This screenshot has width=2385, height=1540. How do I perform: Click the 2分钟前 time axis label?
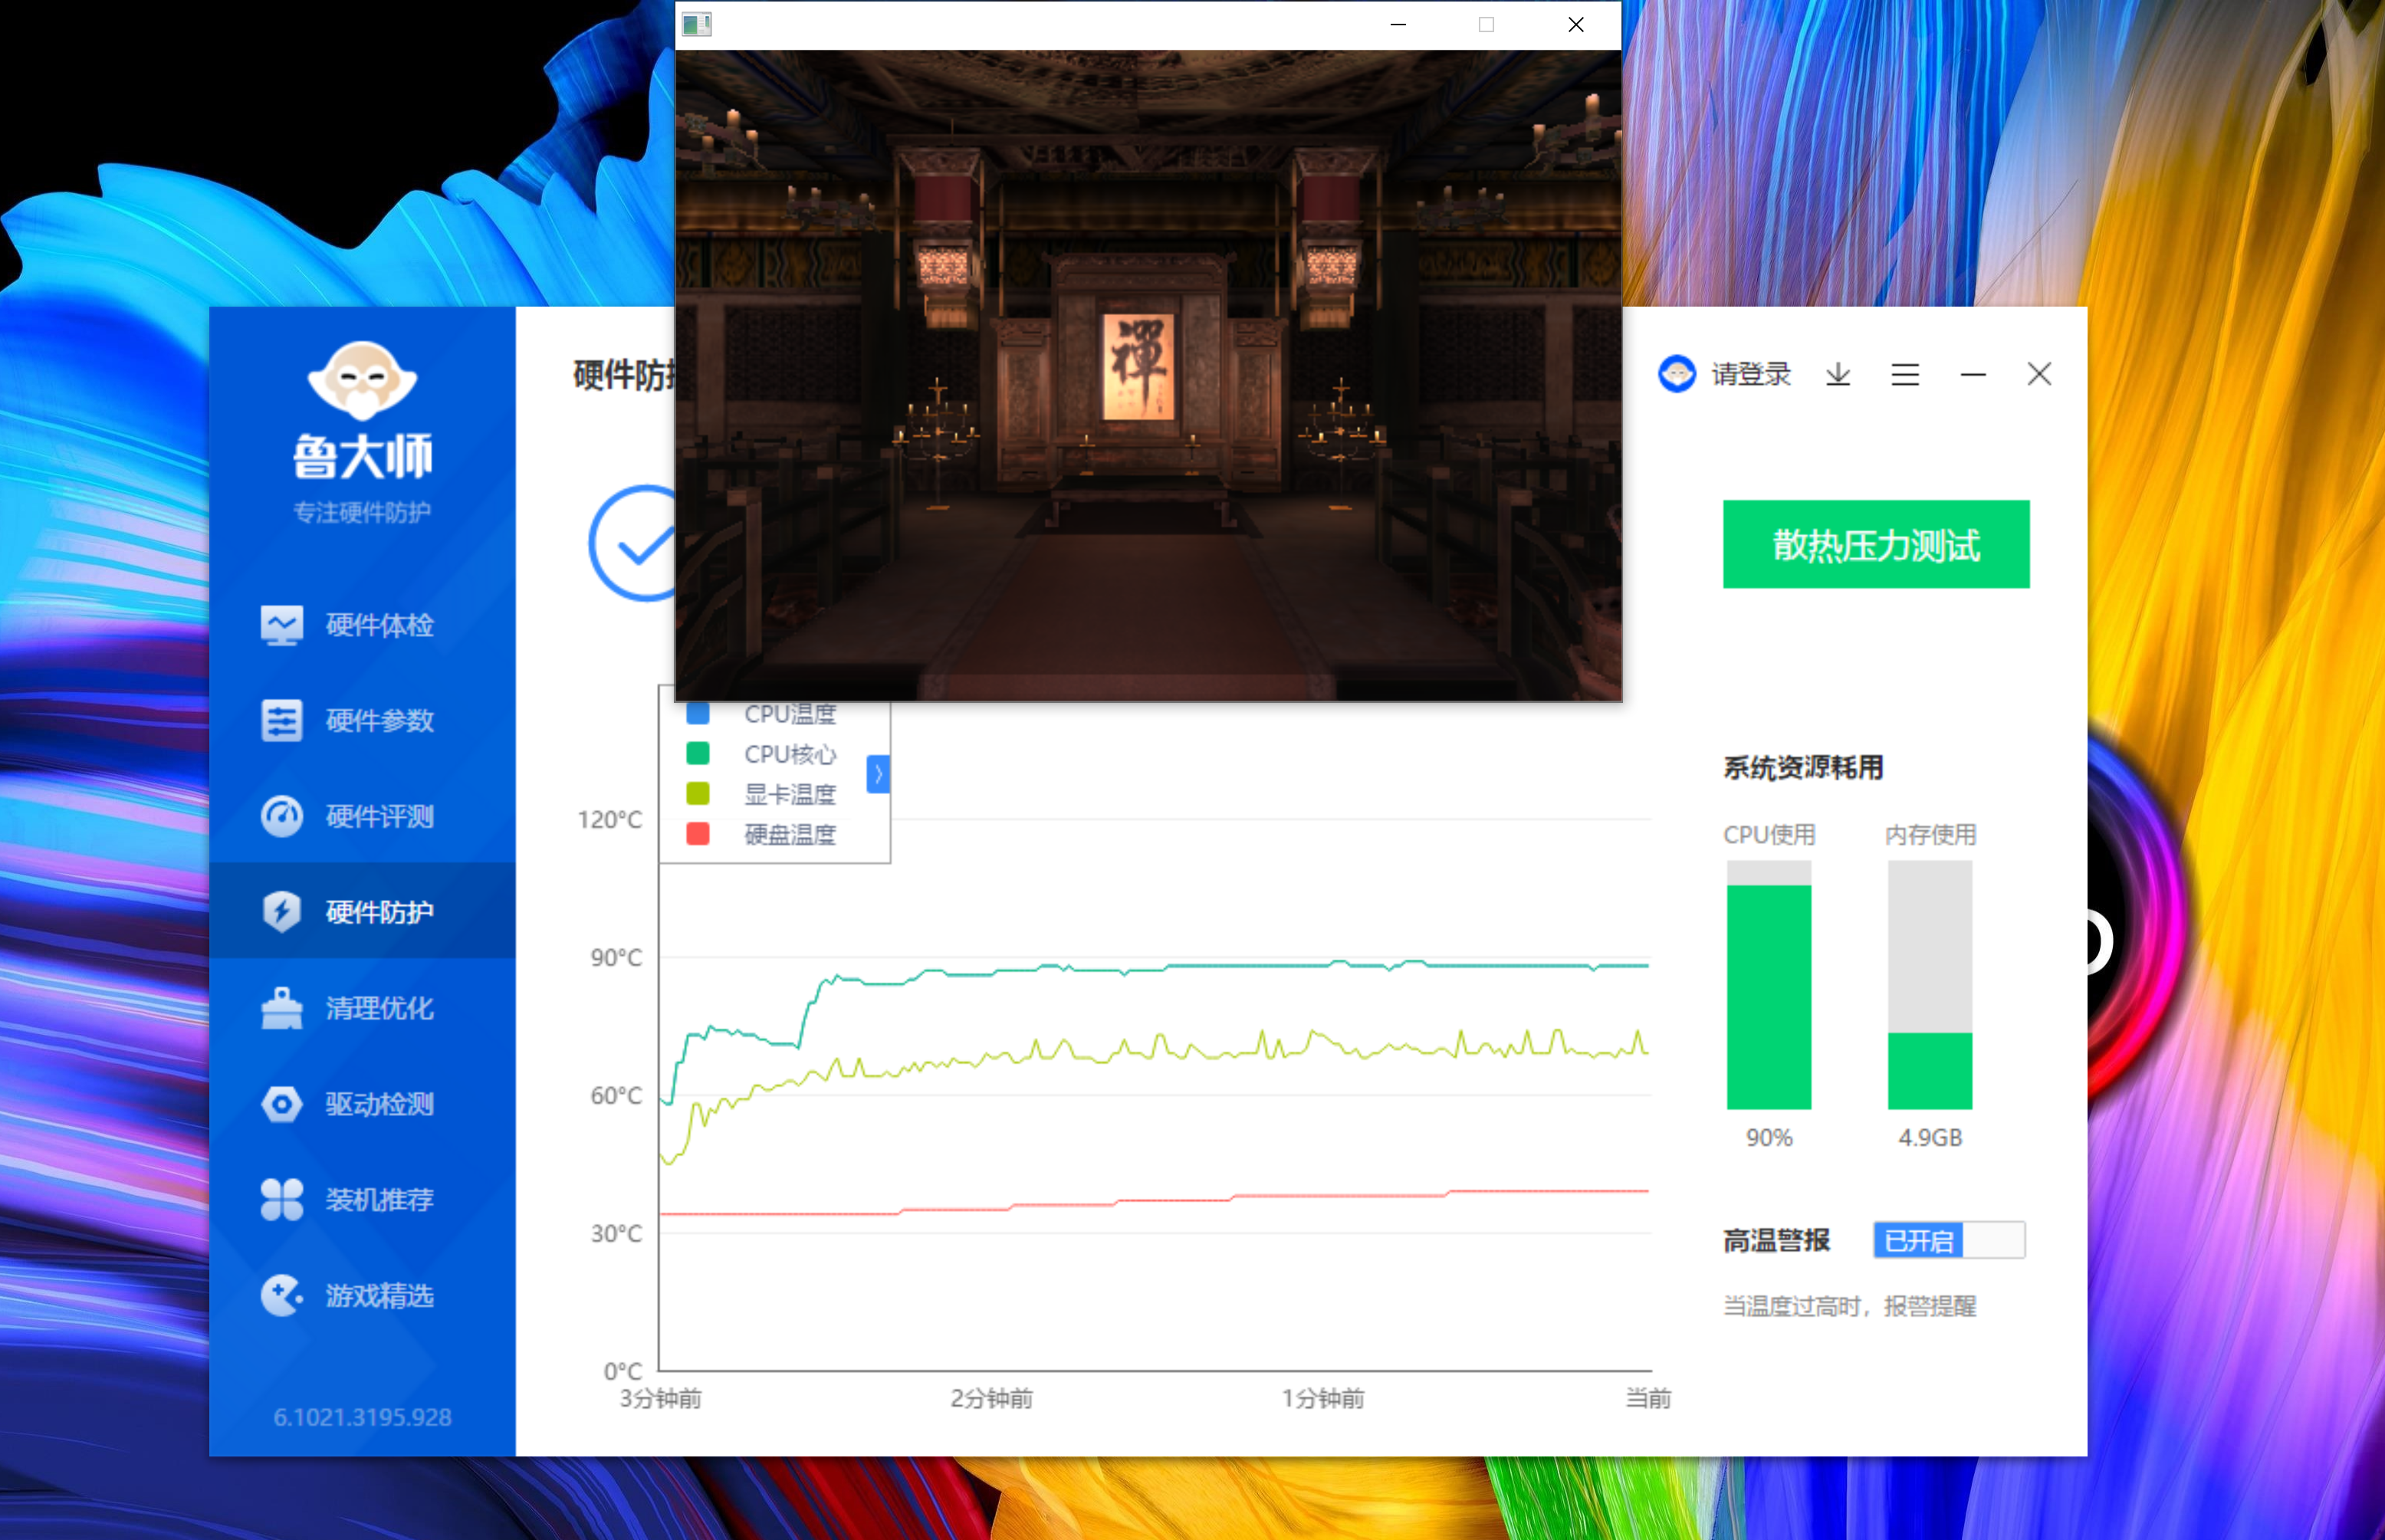(991, 1398)
